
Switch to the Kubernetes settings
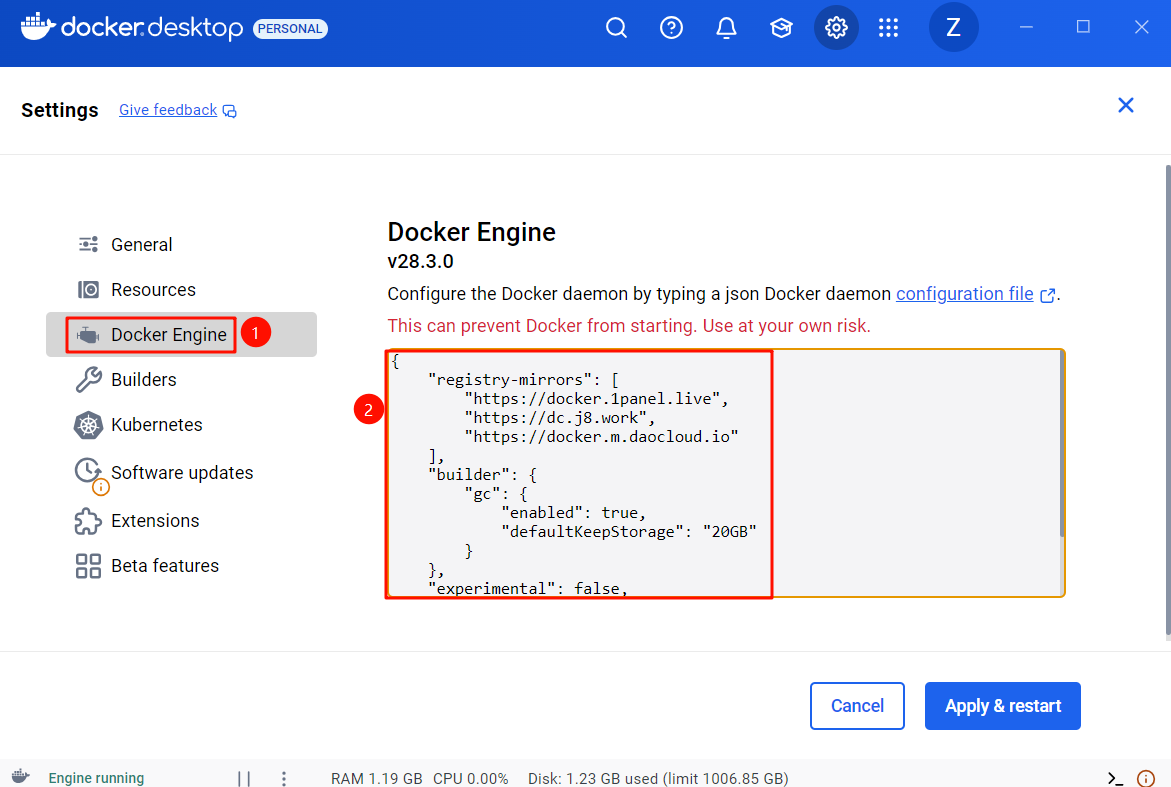pyautogui.click(x=156, y=425)
